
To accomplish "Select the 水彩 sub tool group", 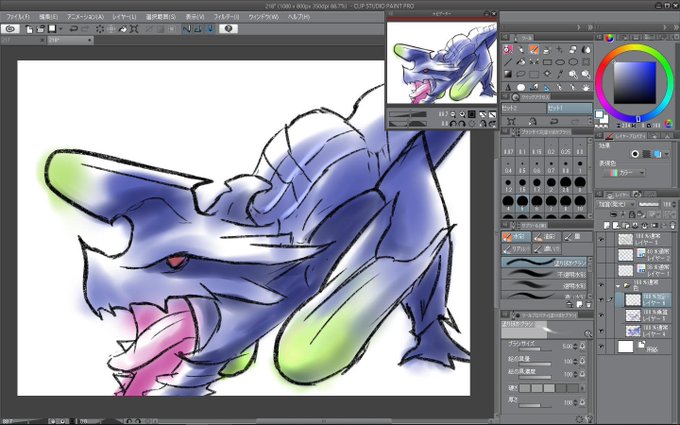I will (x=515, y=237).
